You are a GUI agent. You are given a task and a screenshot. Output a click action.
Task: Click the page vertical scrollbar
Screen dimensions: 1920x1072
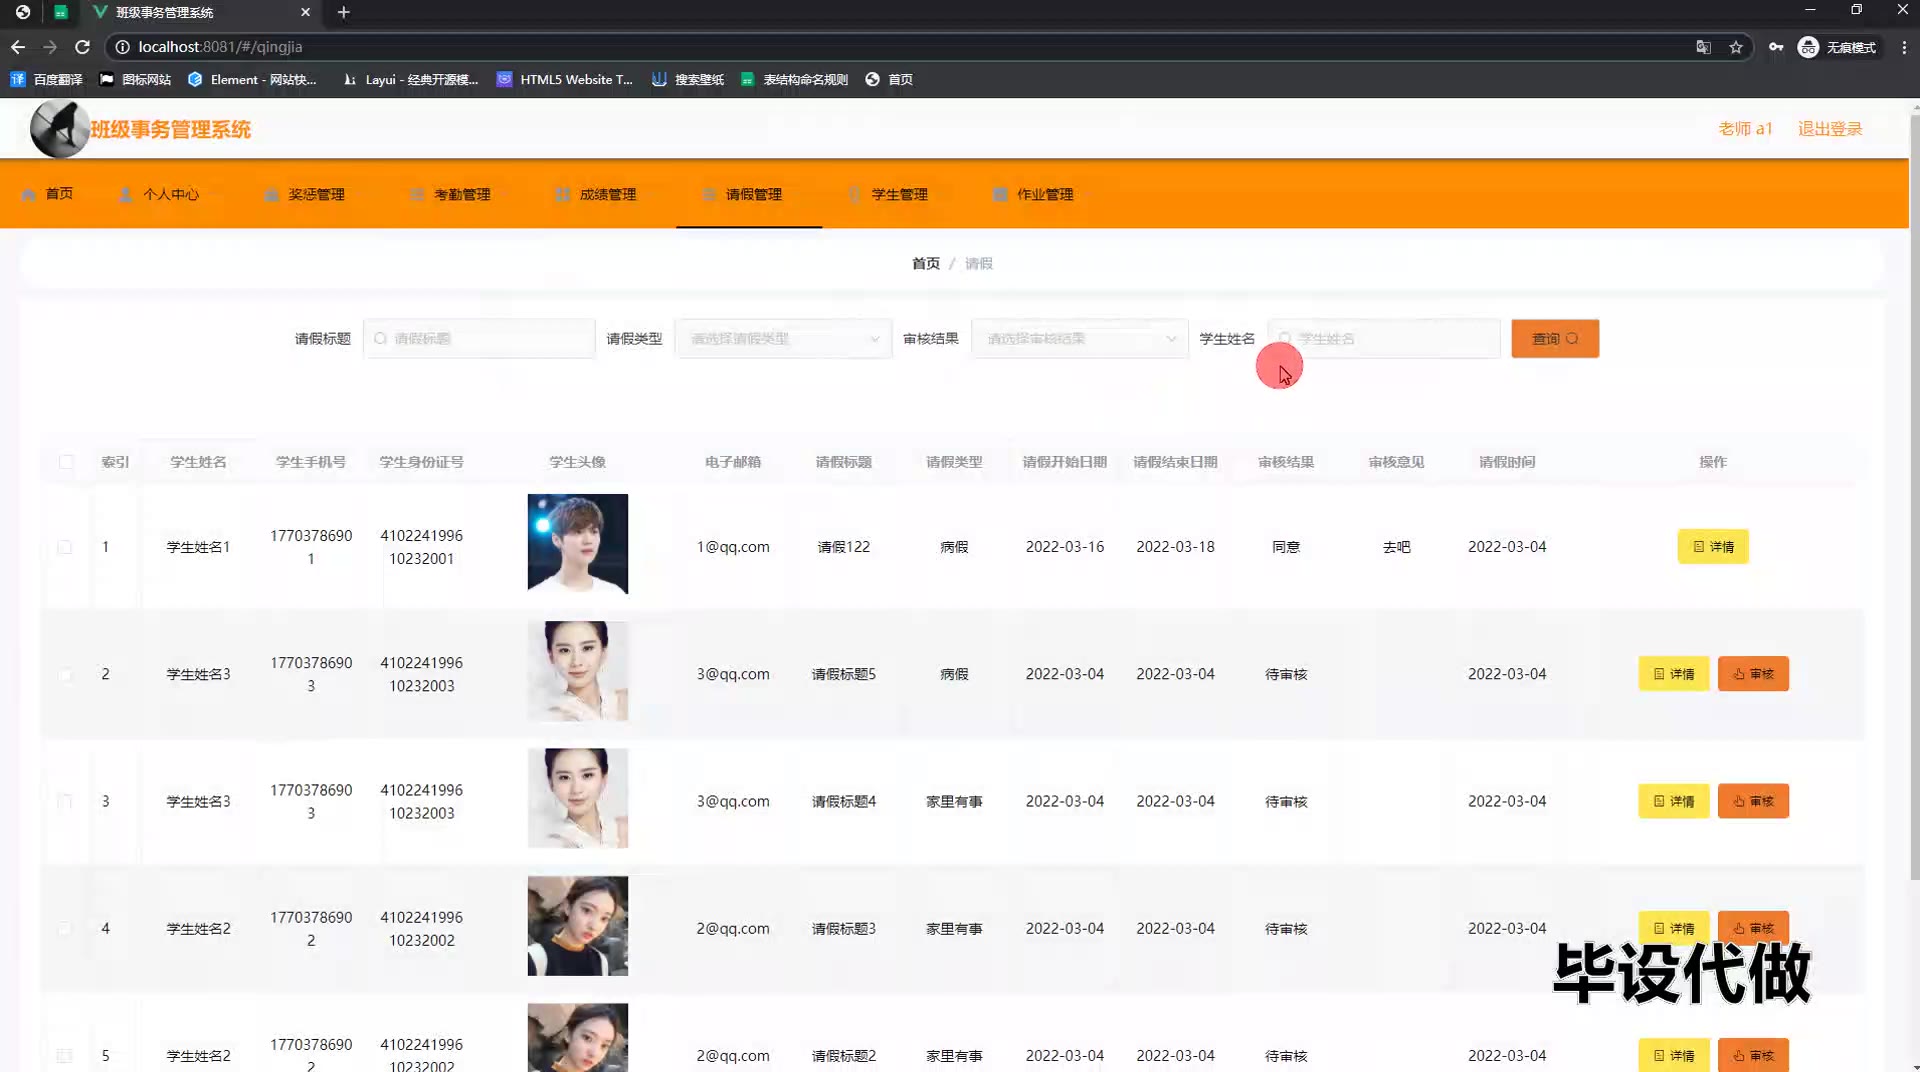click(x=1914, y=500)
